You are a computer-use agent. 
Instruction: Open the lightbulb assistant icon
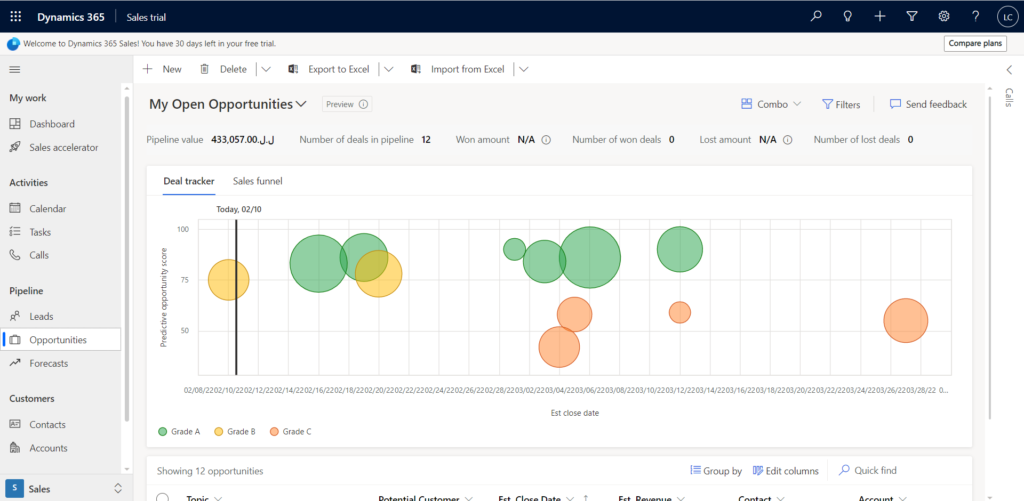[848, 17]
